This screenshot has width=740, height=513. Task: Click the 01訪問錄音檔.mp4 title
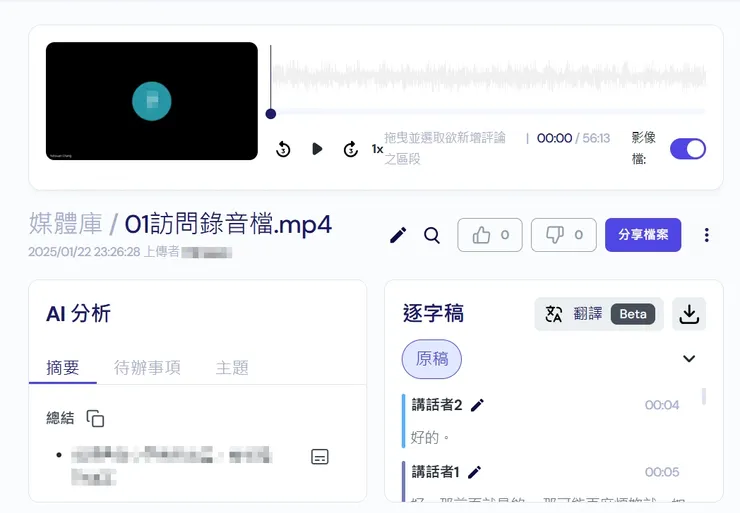tap(228, 224)
